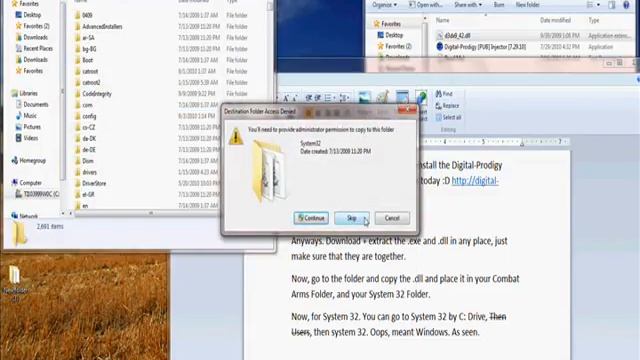Select Favorites (2) in the right Explorer sidebar
The width and height of the screenshot is (640, 360).
click(394, 46)
